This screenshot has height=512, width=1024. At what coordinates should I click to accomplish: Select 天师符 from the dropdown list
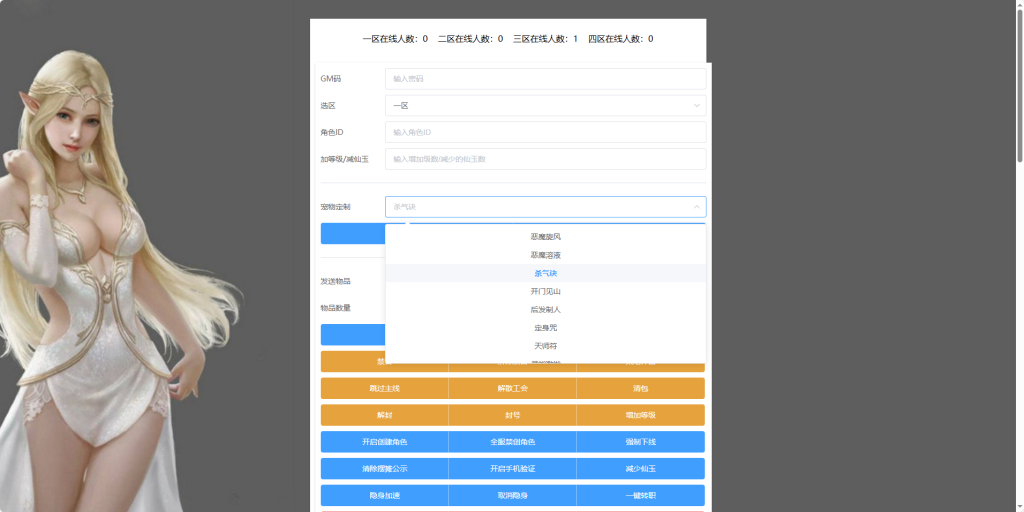tap(545, 346)
